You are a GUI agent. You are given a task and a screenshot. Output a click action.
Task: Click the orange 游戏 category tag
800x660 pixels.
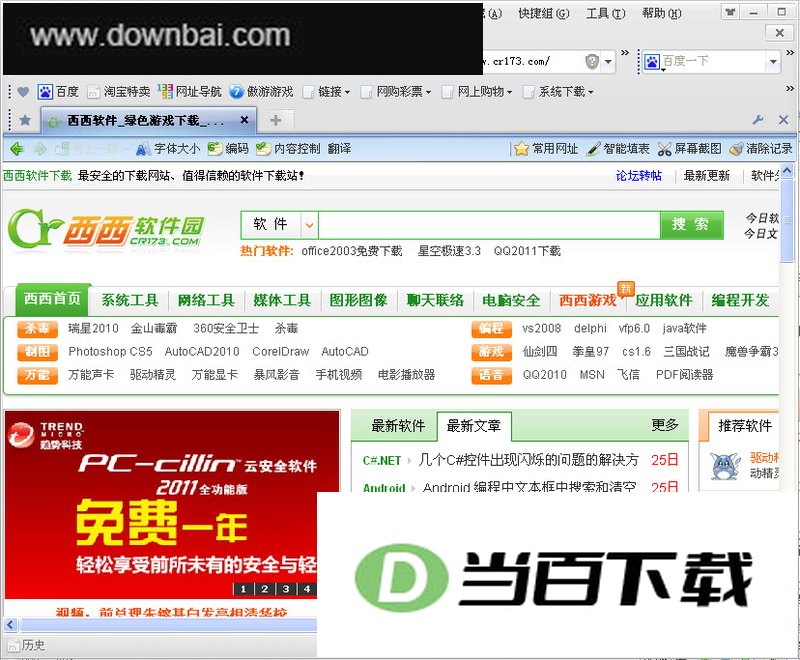[491, 351]
